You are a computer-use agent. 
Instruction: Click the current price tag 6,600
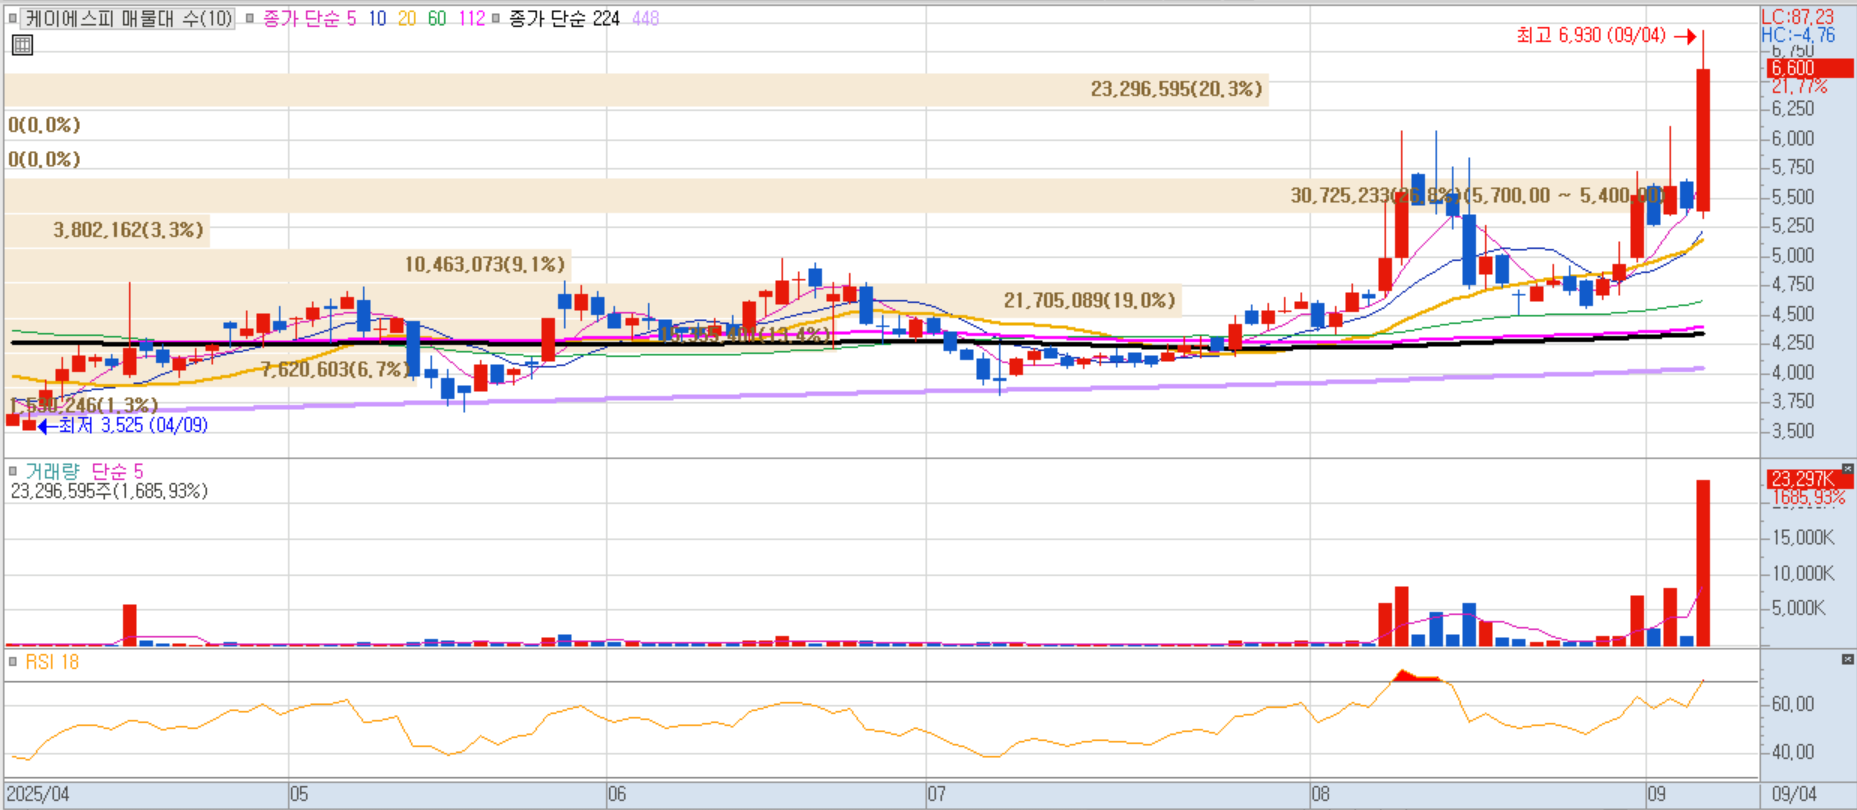1810,68
